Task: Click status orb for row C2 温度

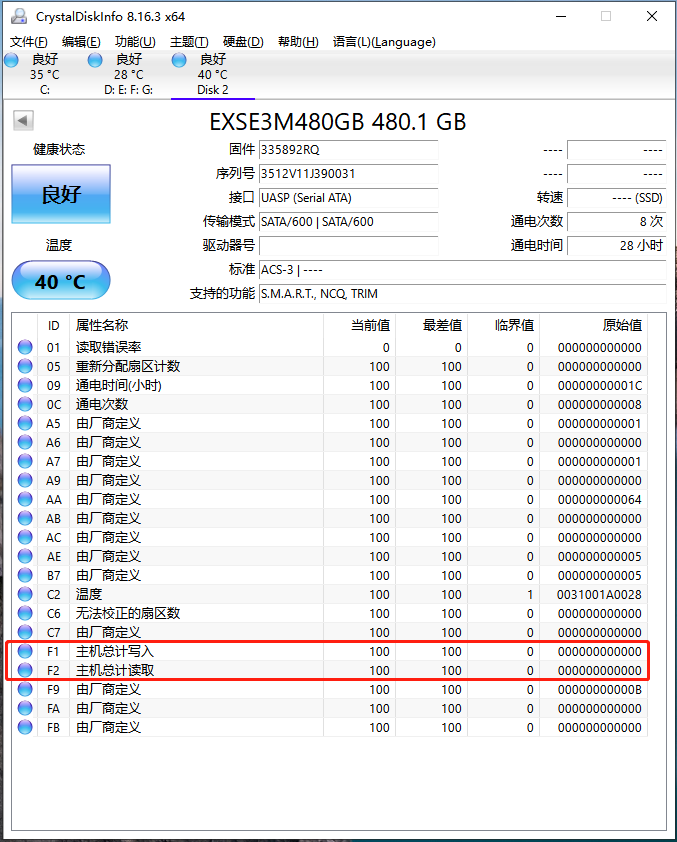Action: (x=25, y=594)
